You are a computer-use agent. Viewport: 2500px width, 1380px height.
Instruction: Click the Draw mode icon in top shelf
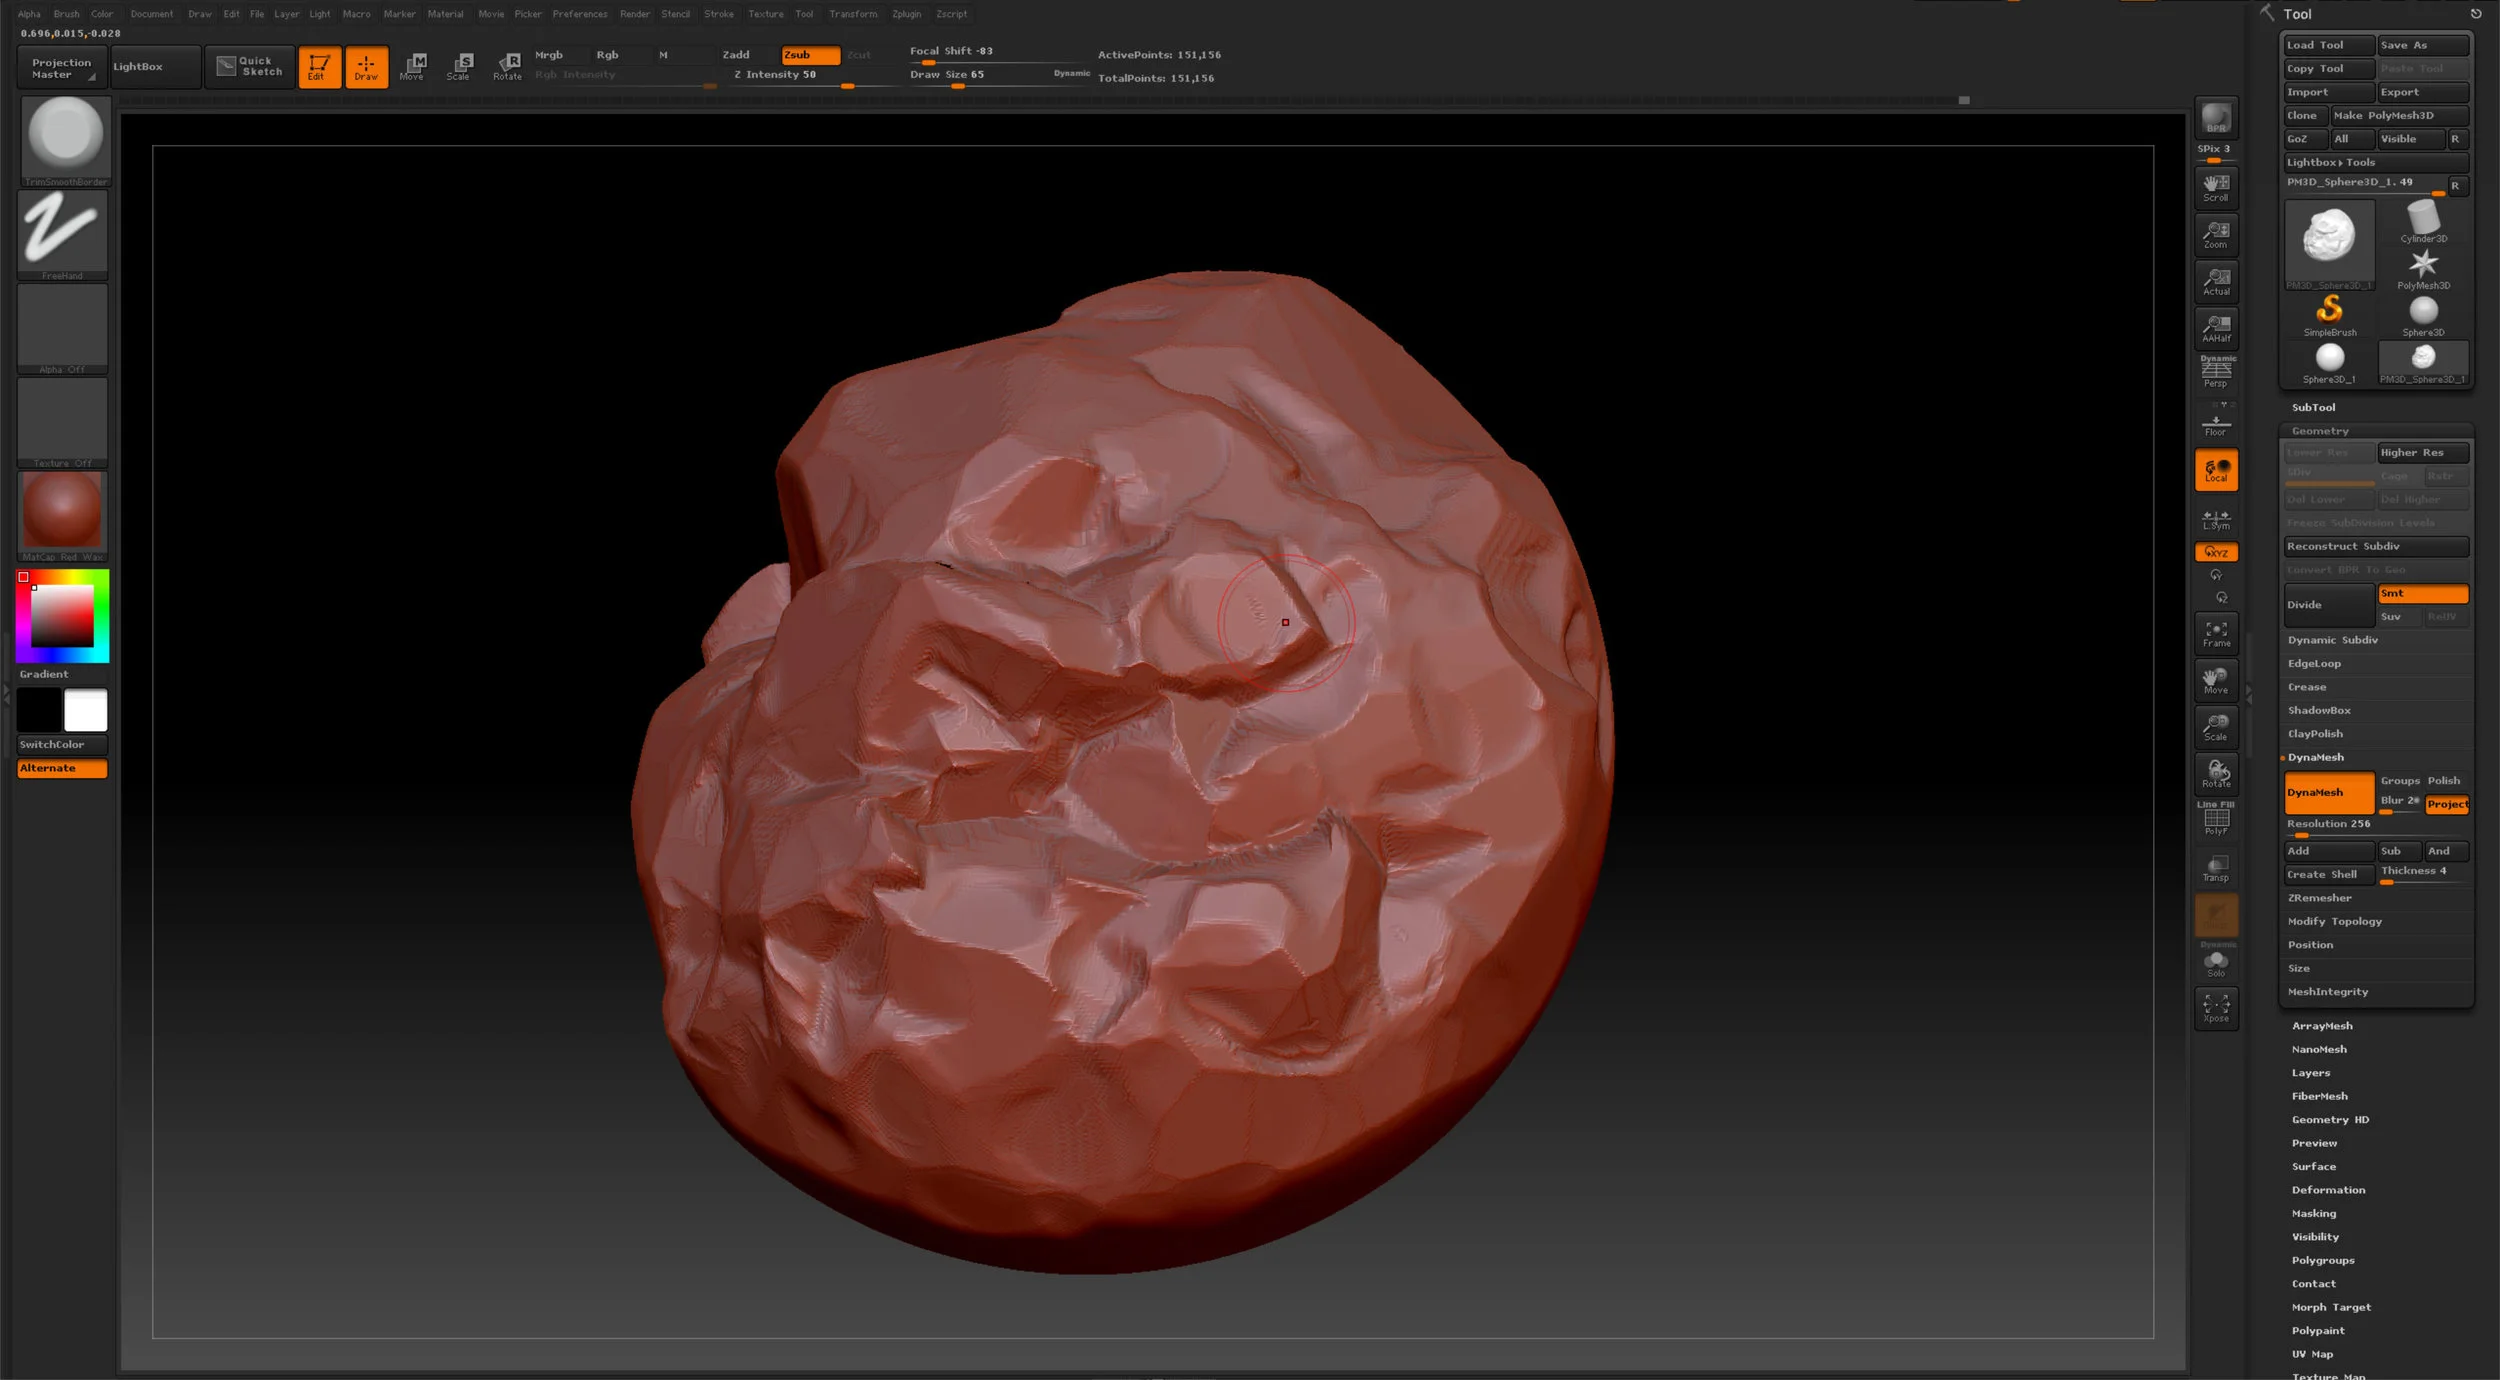[x=366, y=67]
